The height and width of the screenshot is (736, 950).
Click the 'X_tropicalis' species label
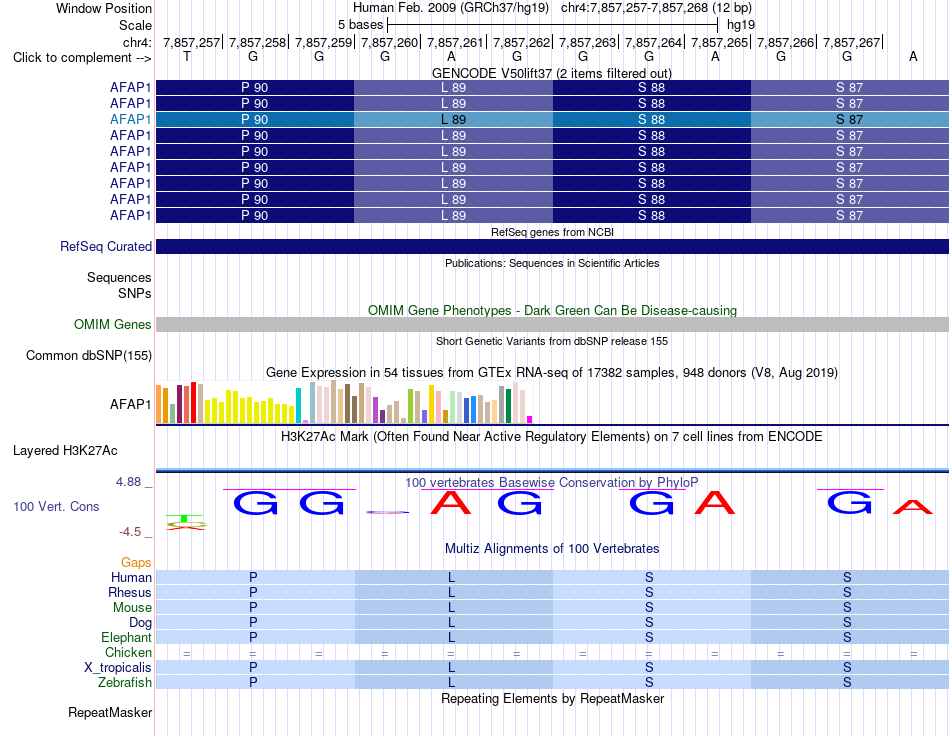118,668
